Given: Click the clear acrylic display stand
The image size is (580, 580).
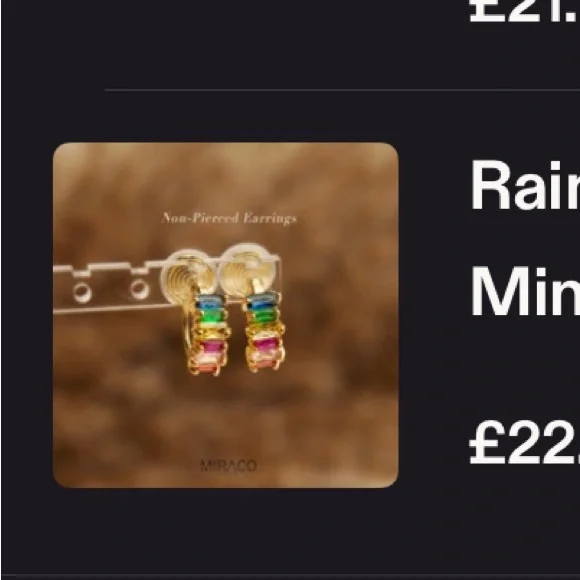Looking at the screenshot, I should (166, 285).
